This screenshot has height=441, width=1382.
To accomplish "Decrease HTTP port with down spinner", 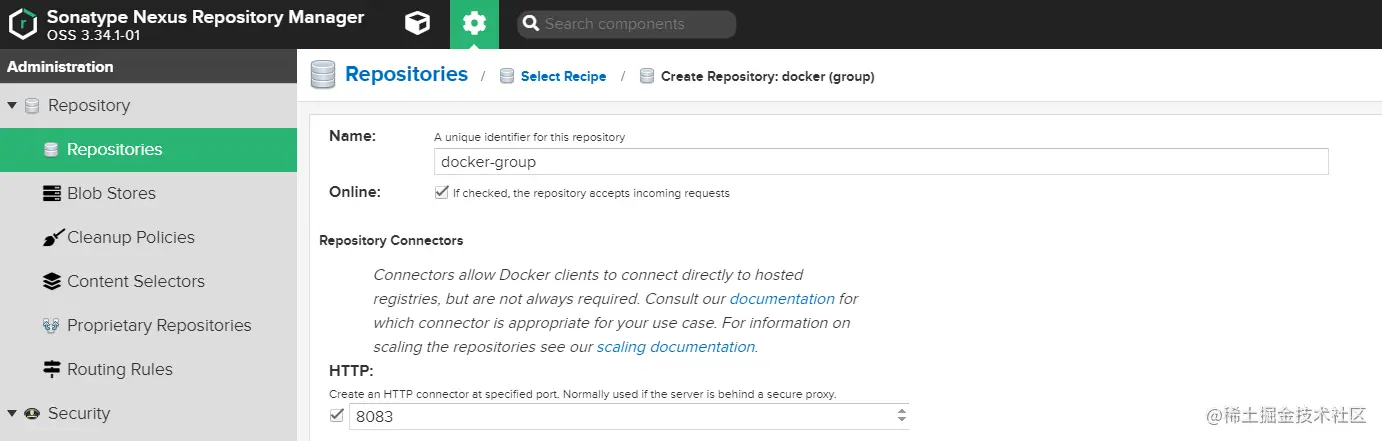I will coord(902,421).
